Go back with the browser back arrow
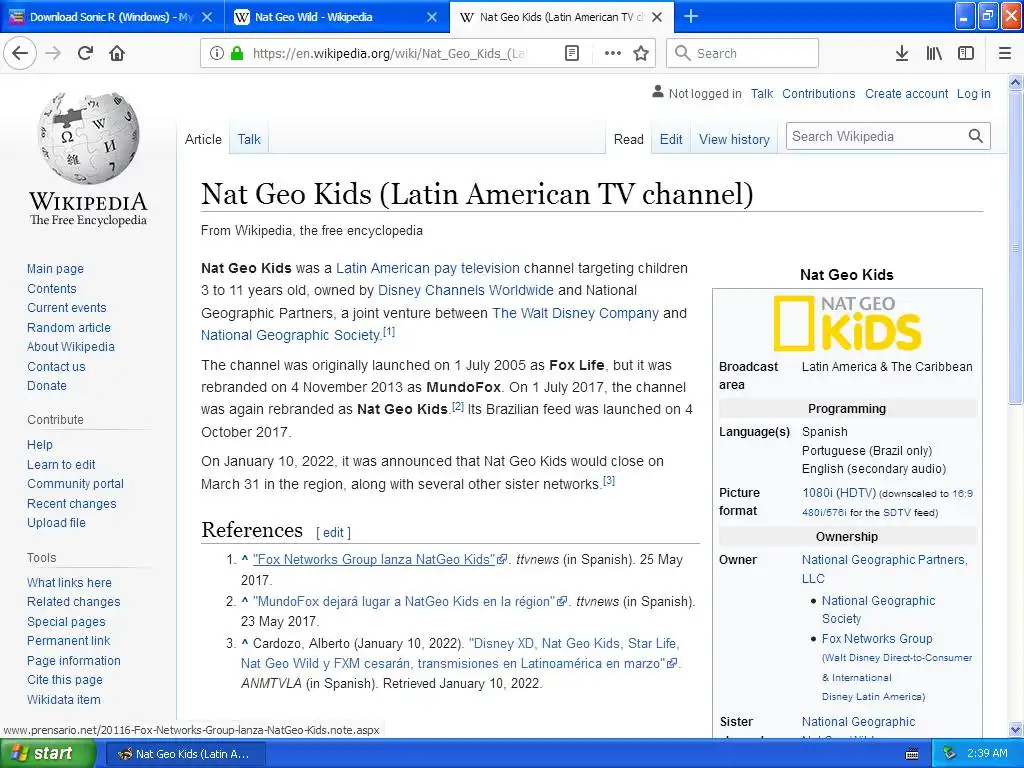Screen dimensions: 1024x768 pyautogui.click(x=20, y=53)
